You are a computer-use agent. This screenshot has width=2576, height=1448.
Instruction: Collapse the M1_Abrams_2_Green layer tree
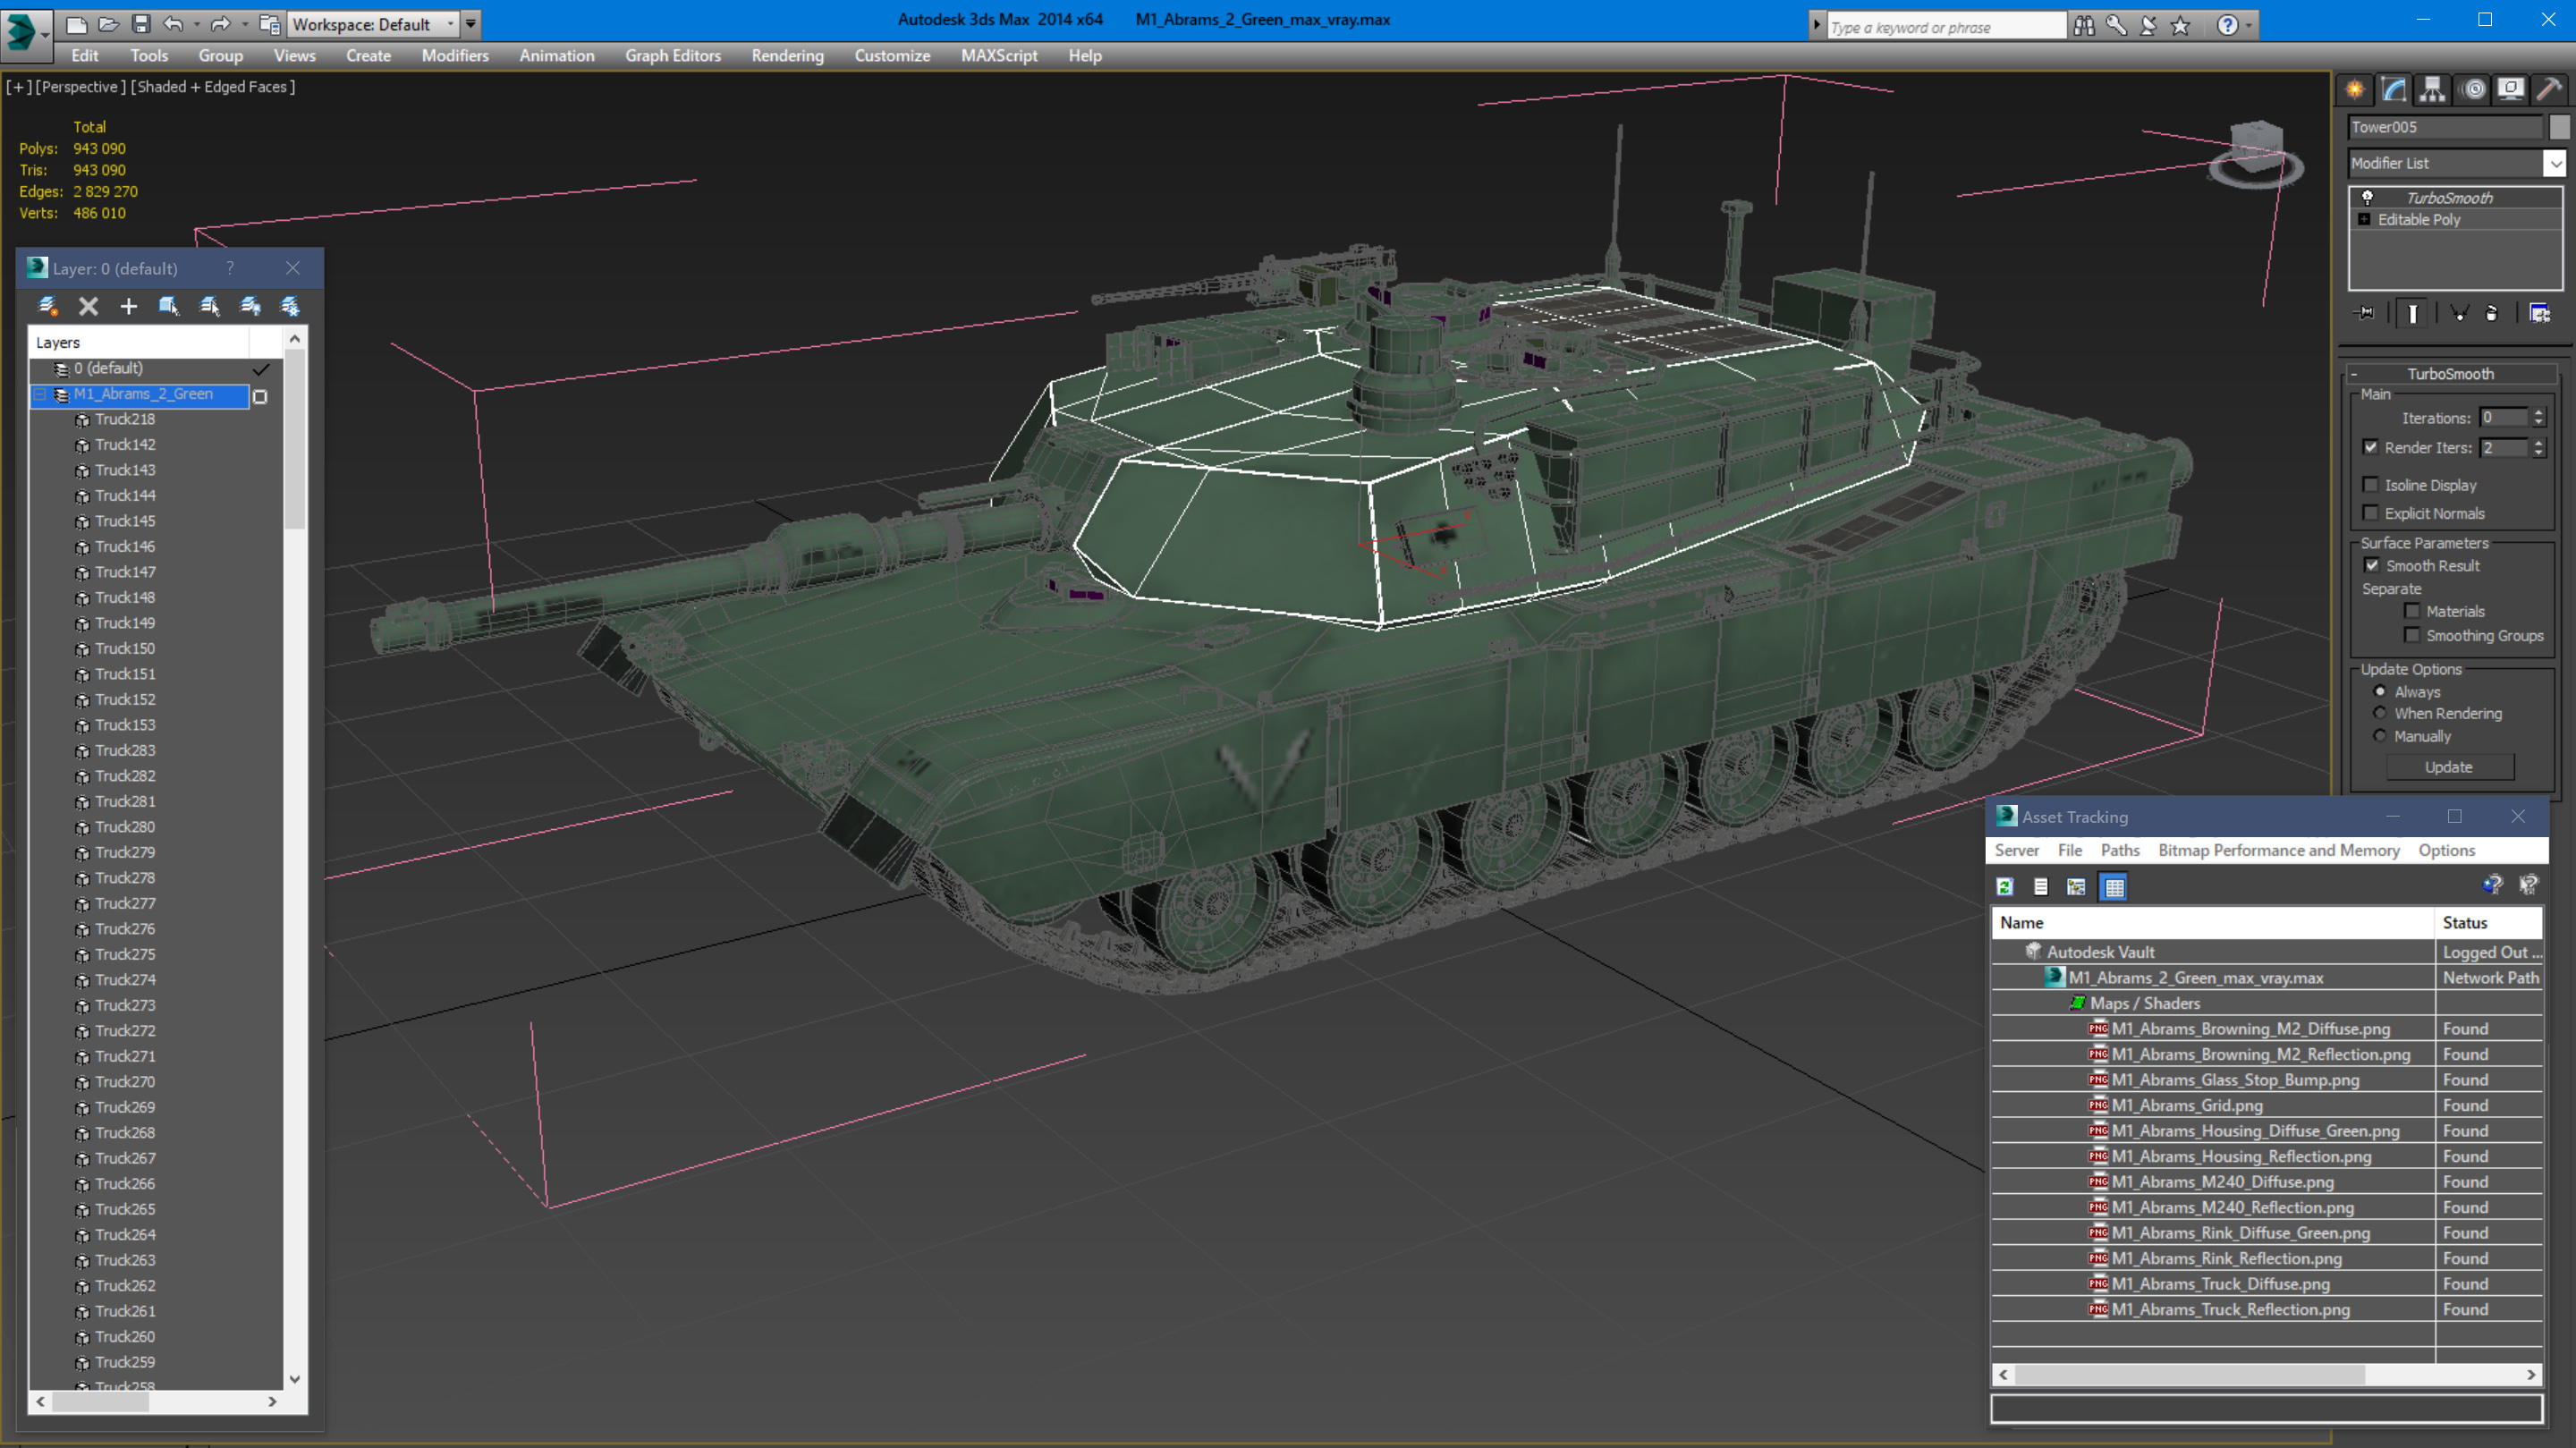point(39,395)
